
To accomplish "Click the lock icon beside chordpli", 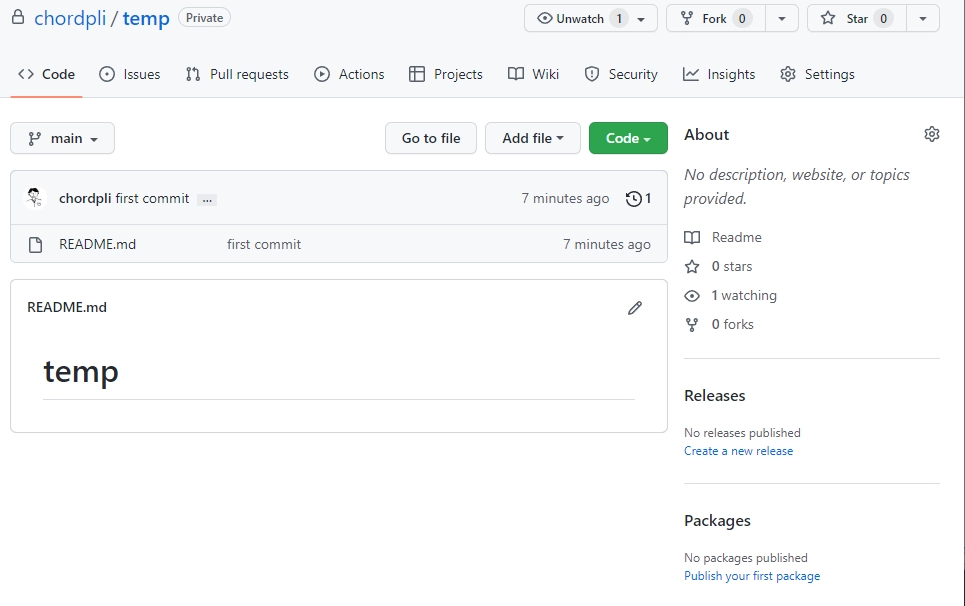I will 18,17.
